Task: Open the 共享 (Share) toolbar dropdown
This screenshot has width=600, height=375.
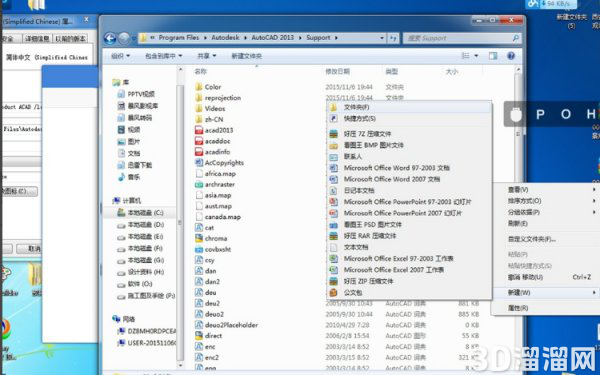Action: point(207,56)
